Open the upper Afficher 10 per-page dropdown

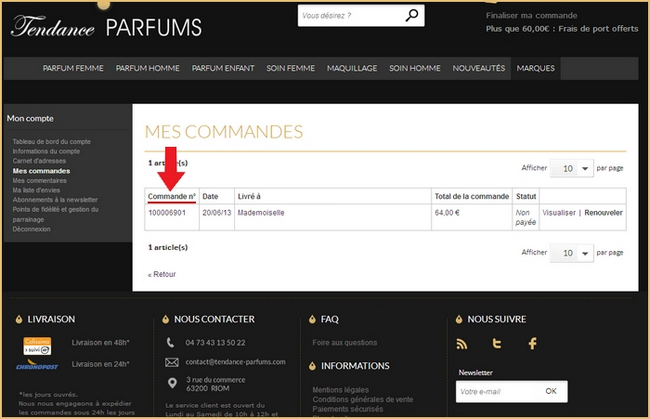click(572, 168)
